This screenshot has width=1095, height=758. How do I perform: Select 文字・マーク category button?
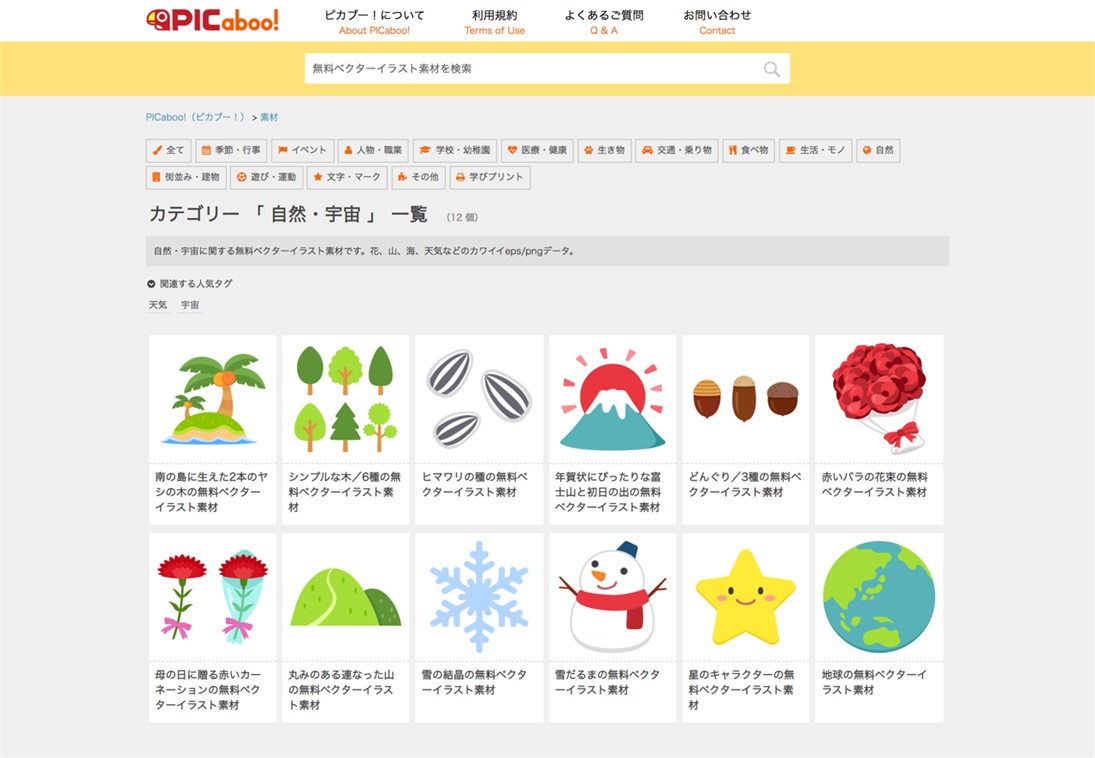347,177
